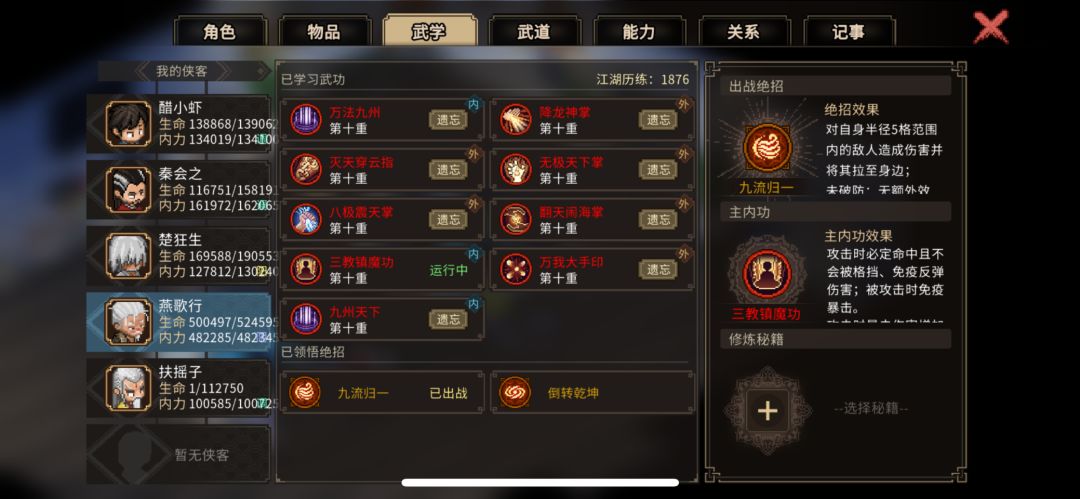Choose hero 扶摇子 in the roster
Screen dimensions: 1080x499
[x=178, y=389]
